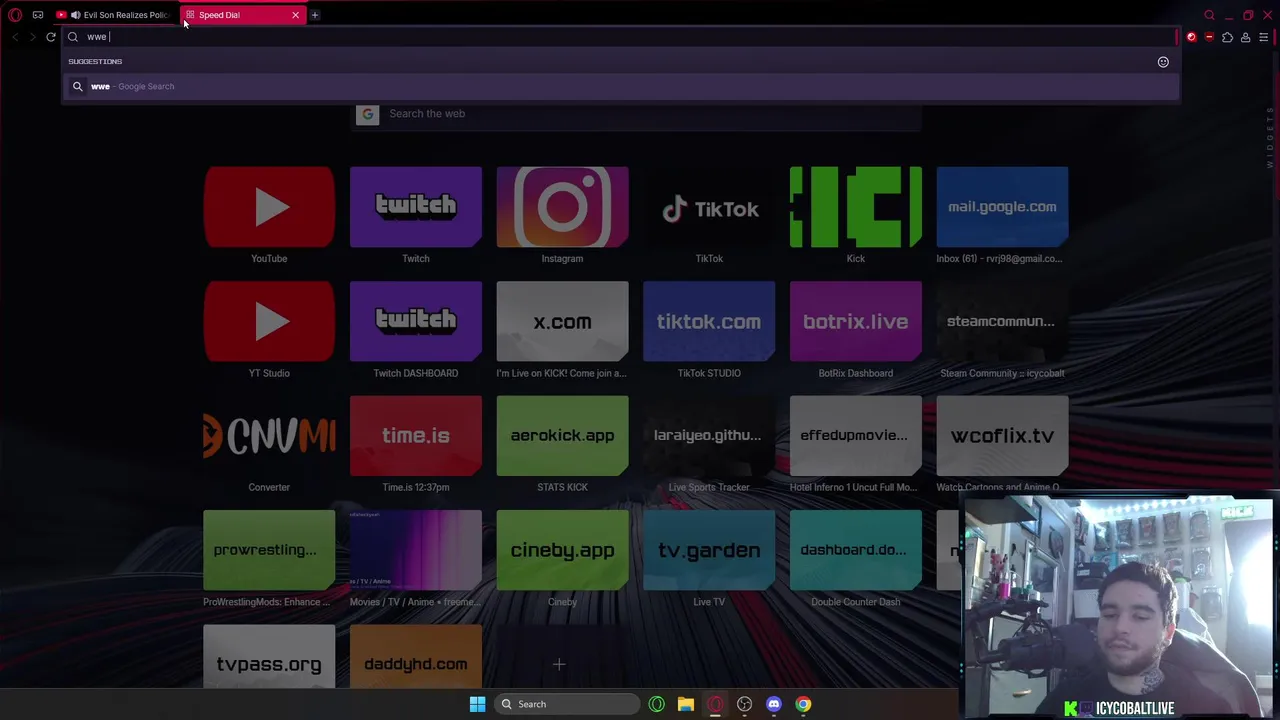Mute the Evil Son Realizes tab audio
1280x720 pixels.
point(75,15)
